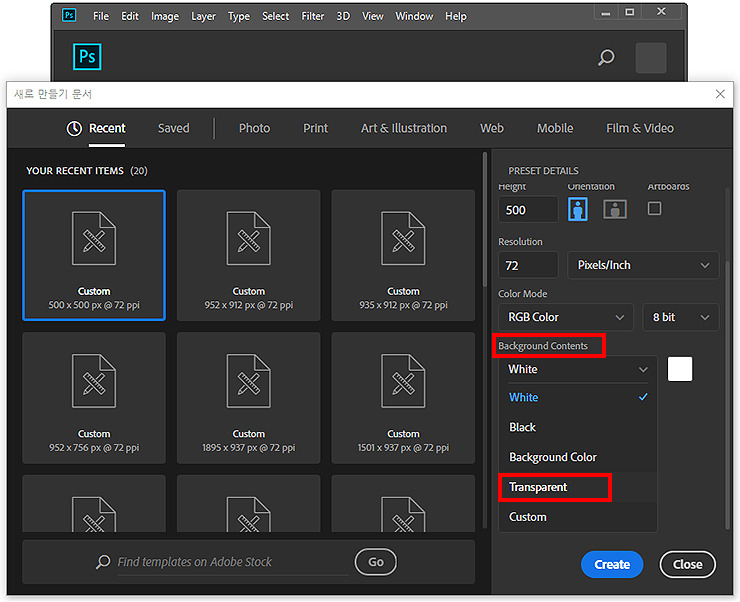
Task: Click the Create button
Action: [612, 564]
